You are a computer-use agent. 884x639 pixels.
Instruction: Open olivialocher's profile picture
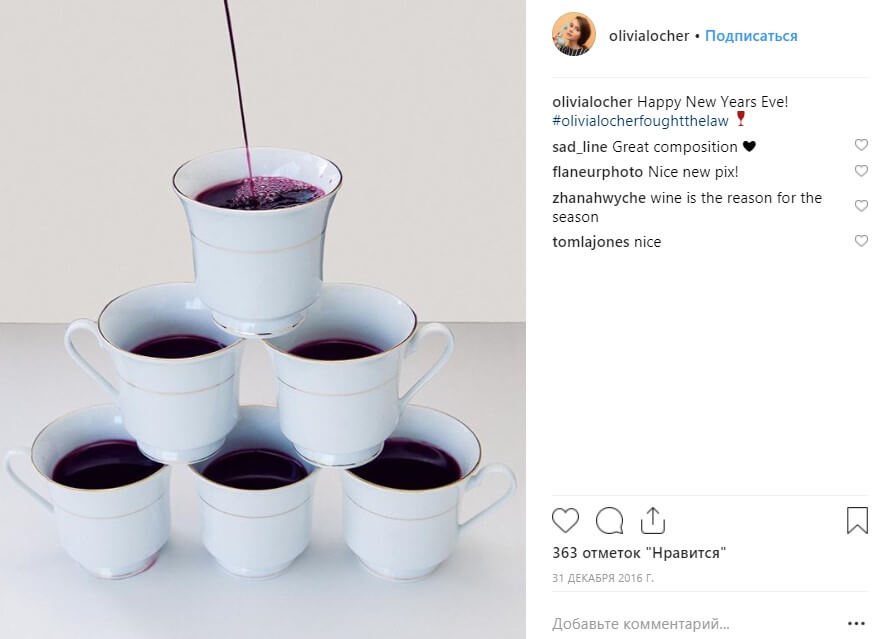574,35
